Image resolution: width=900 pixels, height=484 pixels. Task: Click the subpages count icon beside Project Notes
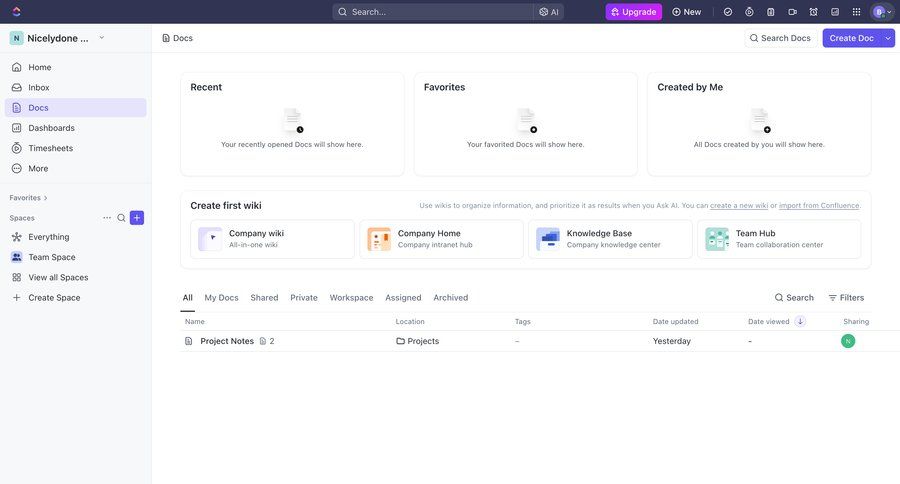point(267,341)
